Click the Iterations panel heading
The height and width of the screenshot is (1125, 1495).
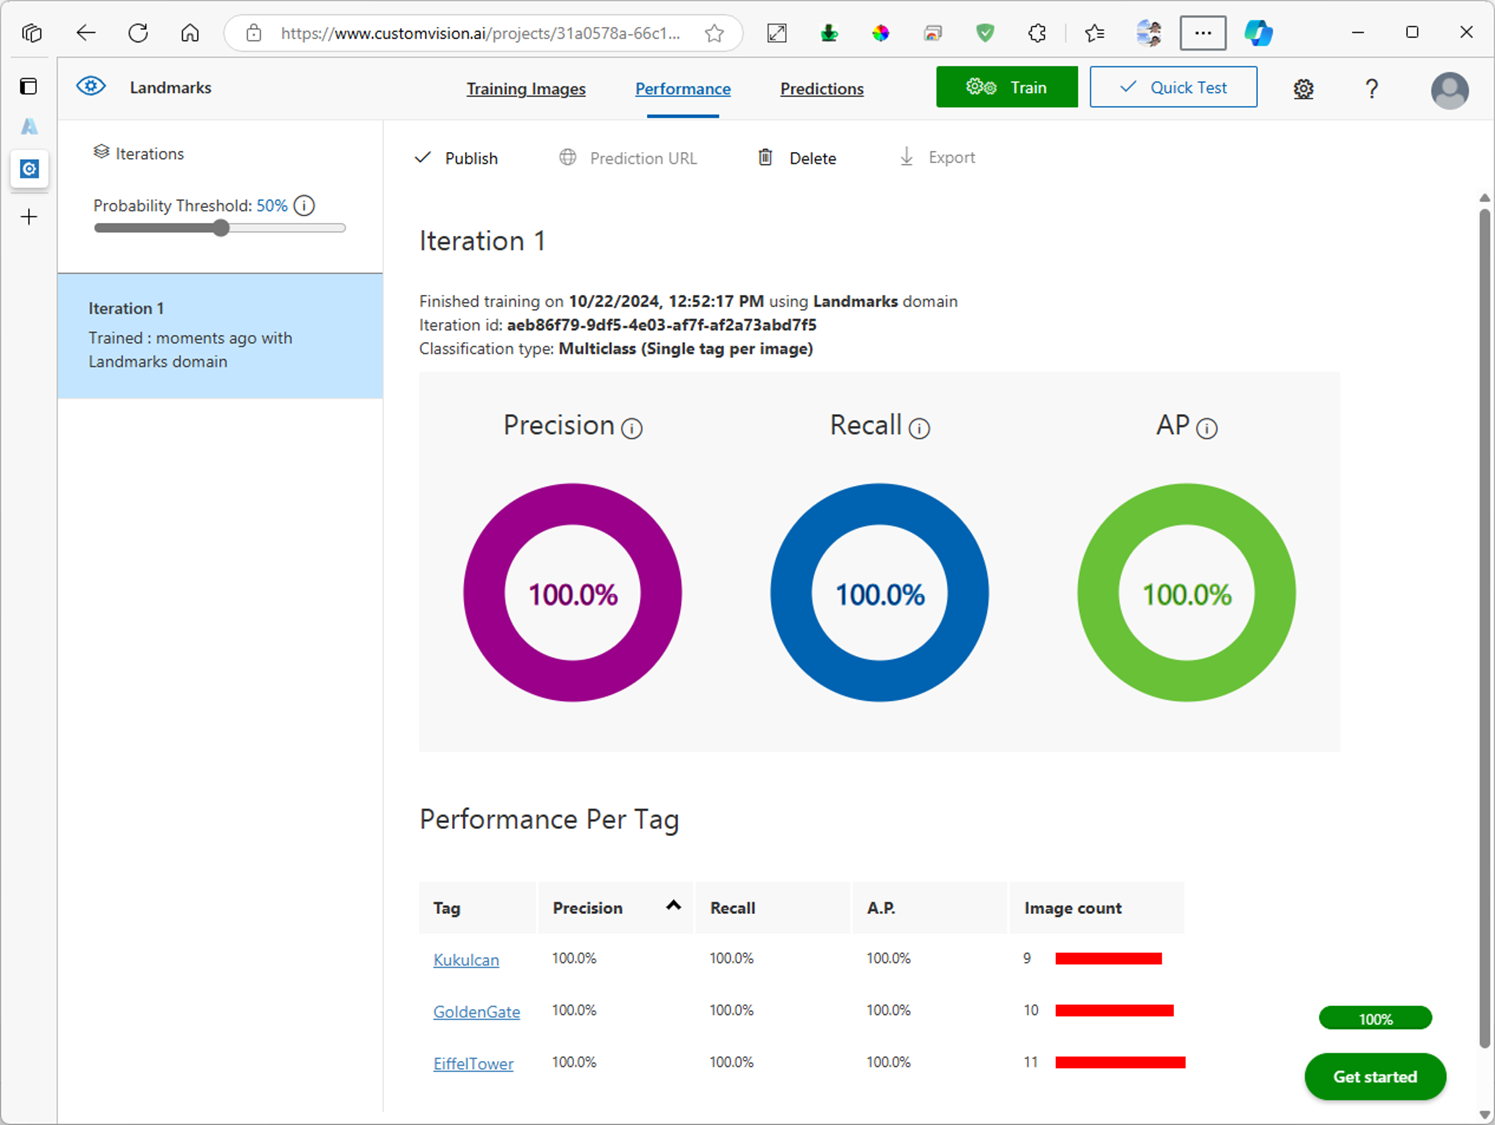coord(139,153)
